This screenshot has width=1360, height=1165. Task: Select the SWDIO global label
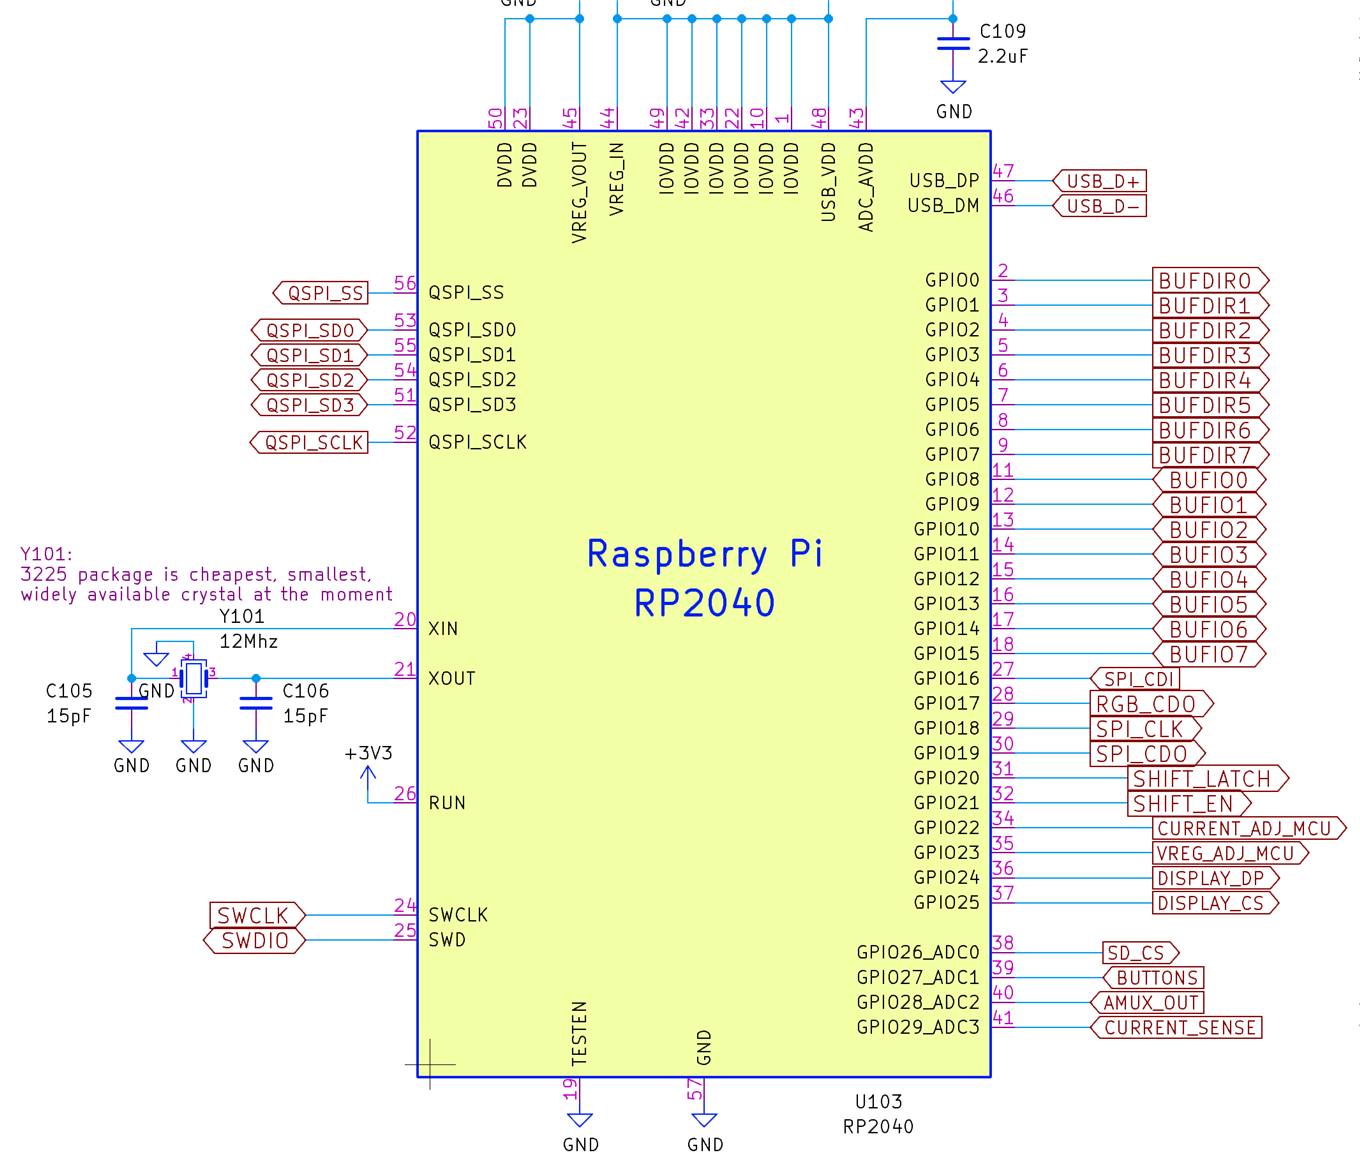[x=254, y=941]
